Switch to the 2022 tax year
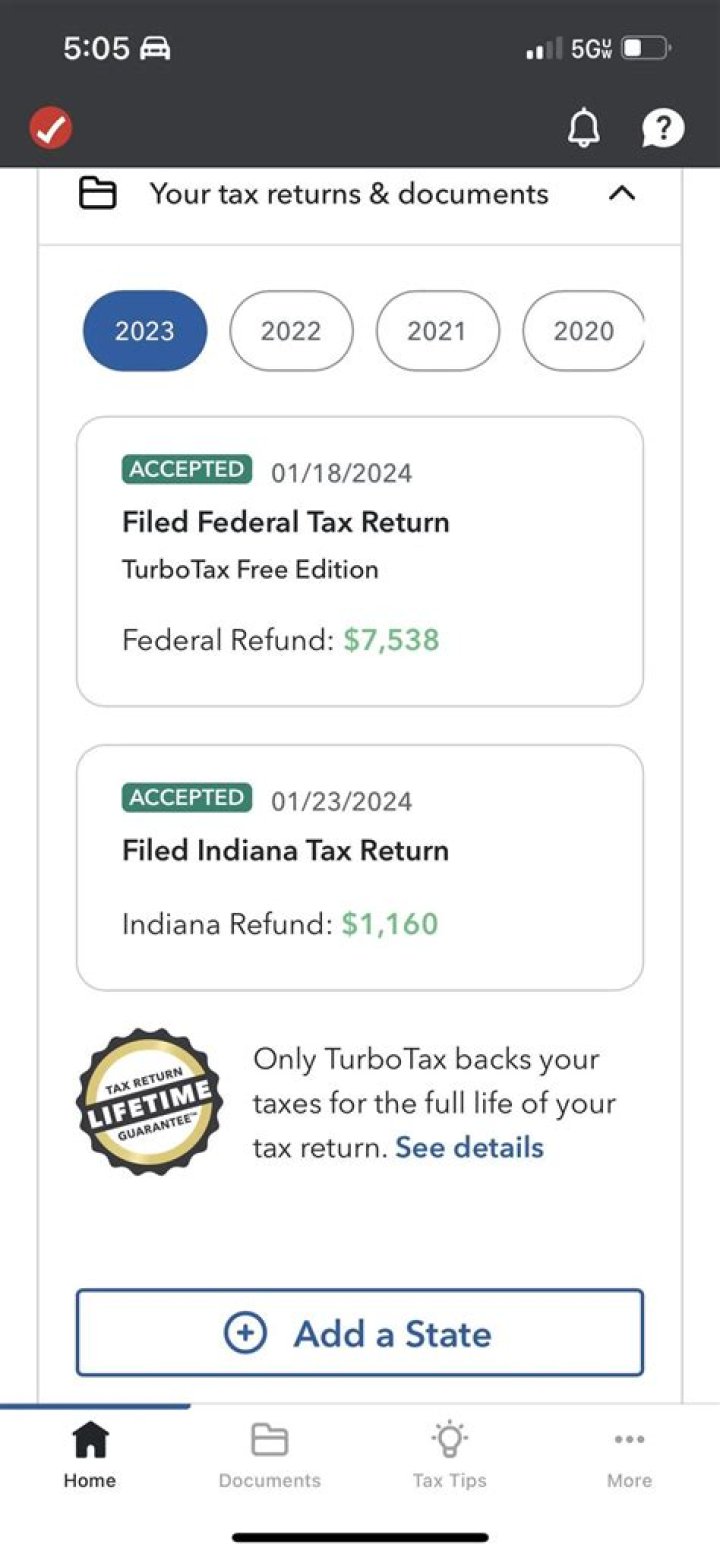This screenshot has width=720, height=1557. pos(291,330)
